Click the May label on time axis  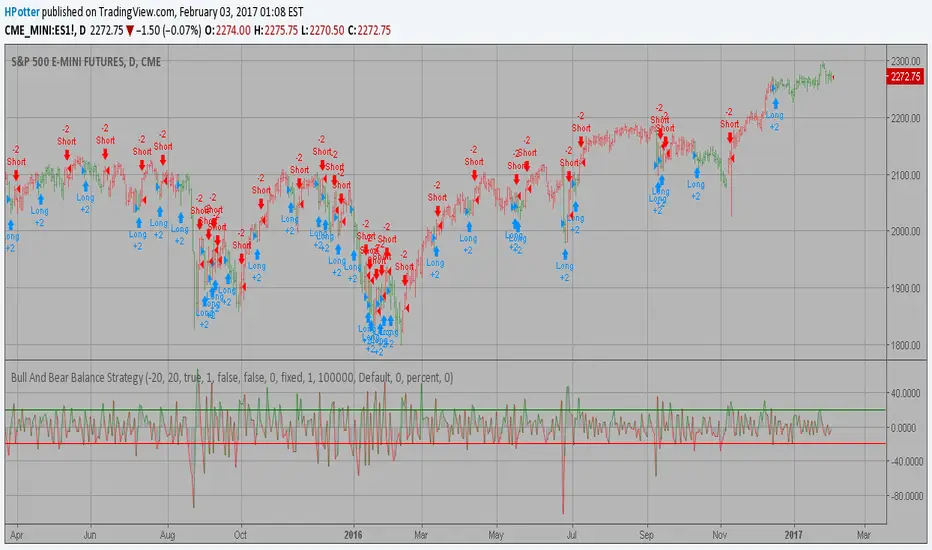click(x=496, y=535)
